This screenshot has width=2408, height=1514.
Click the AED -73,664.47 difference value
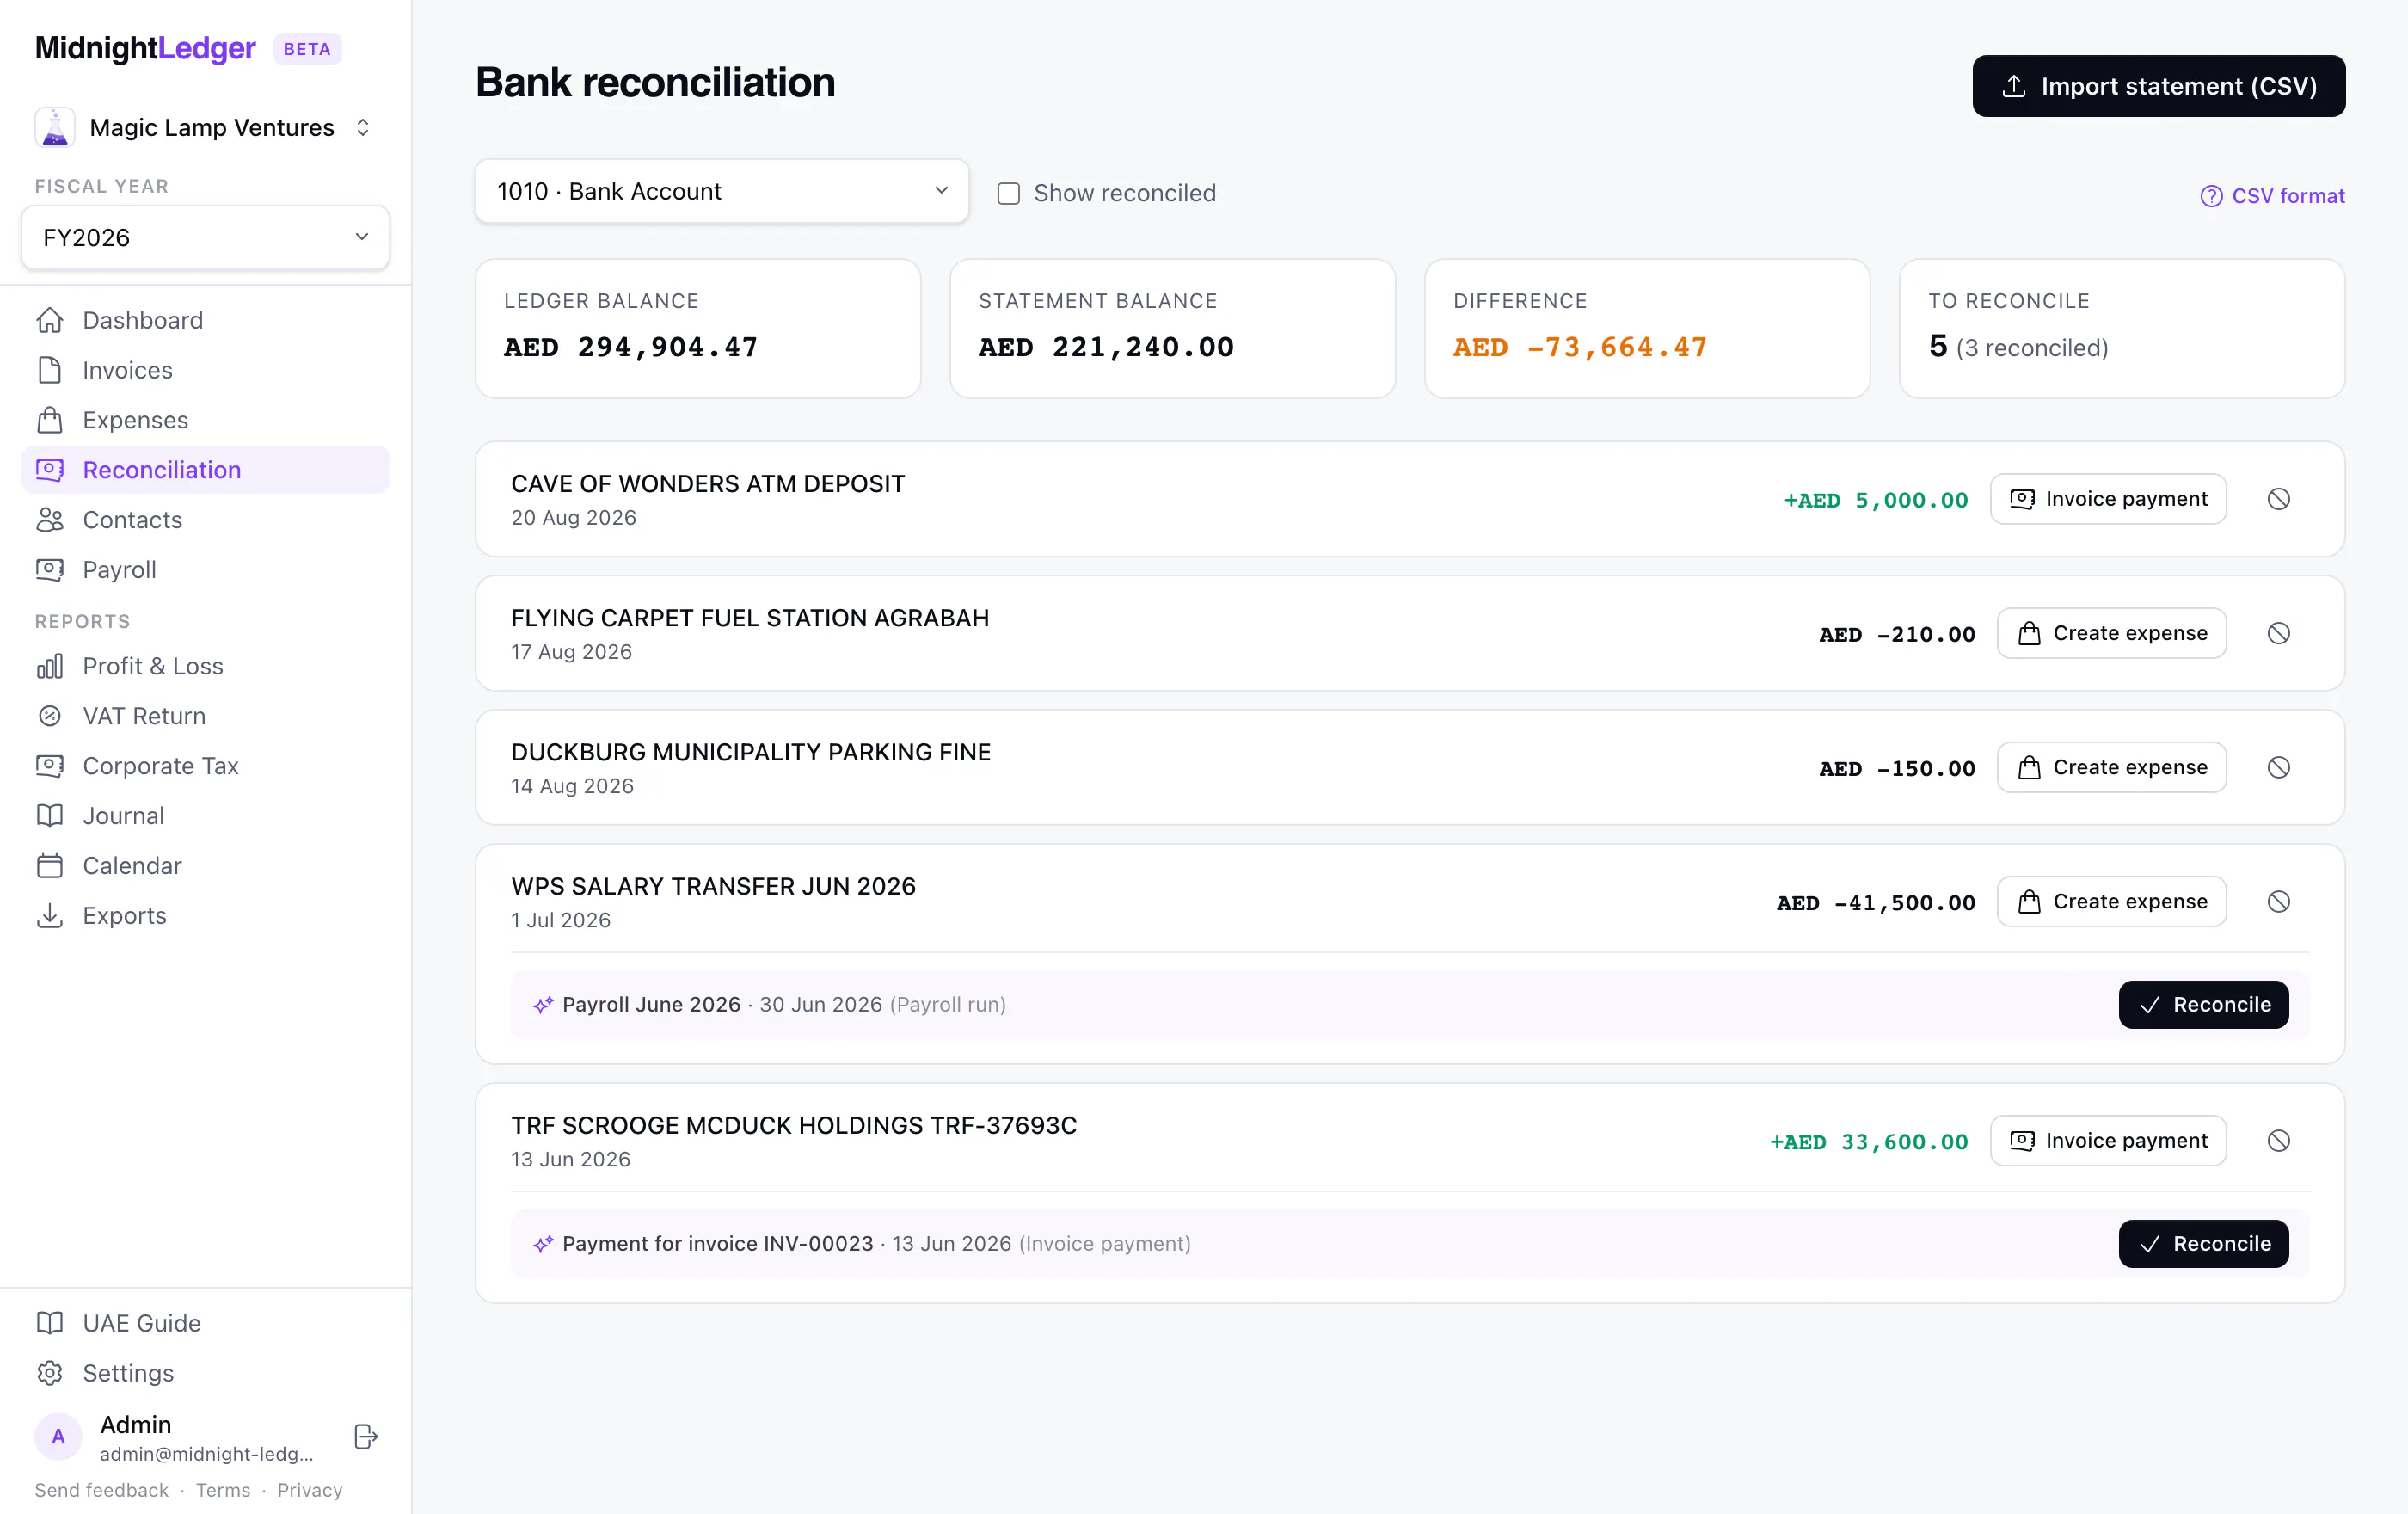(1580, 347)
